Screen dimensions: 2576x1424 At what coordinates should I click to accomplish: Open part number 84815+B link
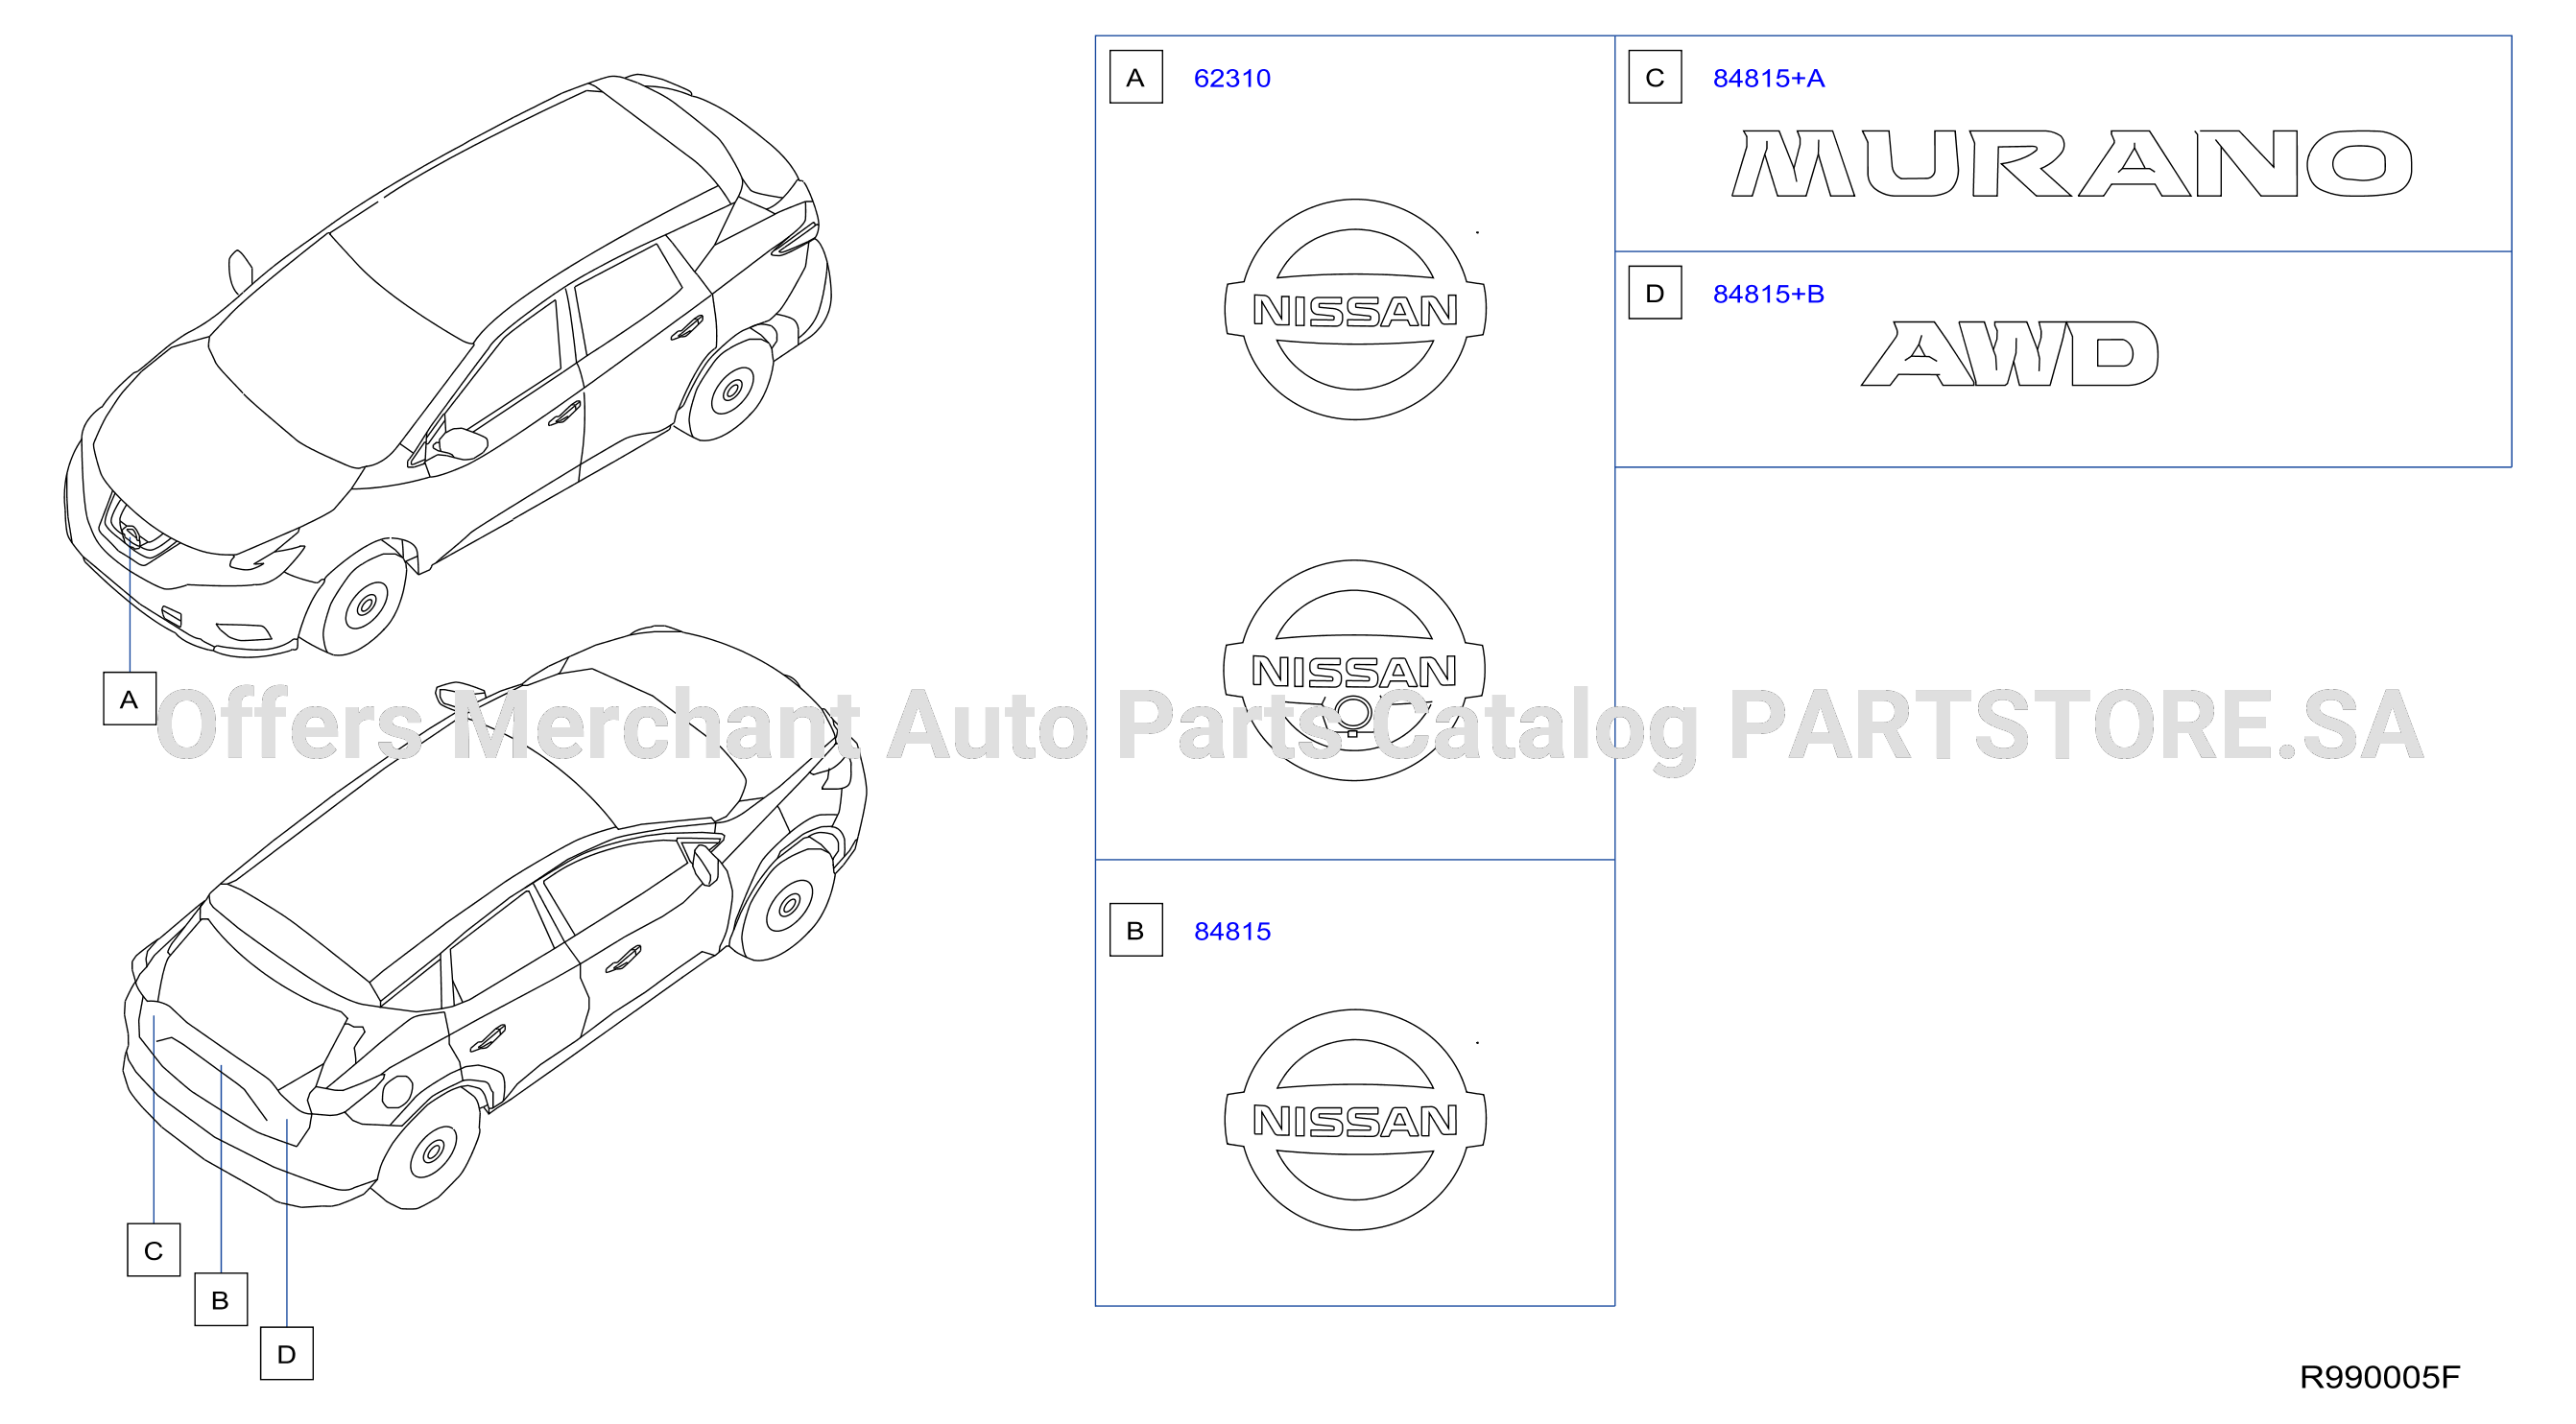click(1768, 294)
